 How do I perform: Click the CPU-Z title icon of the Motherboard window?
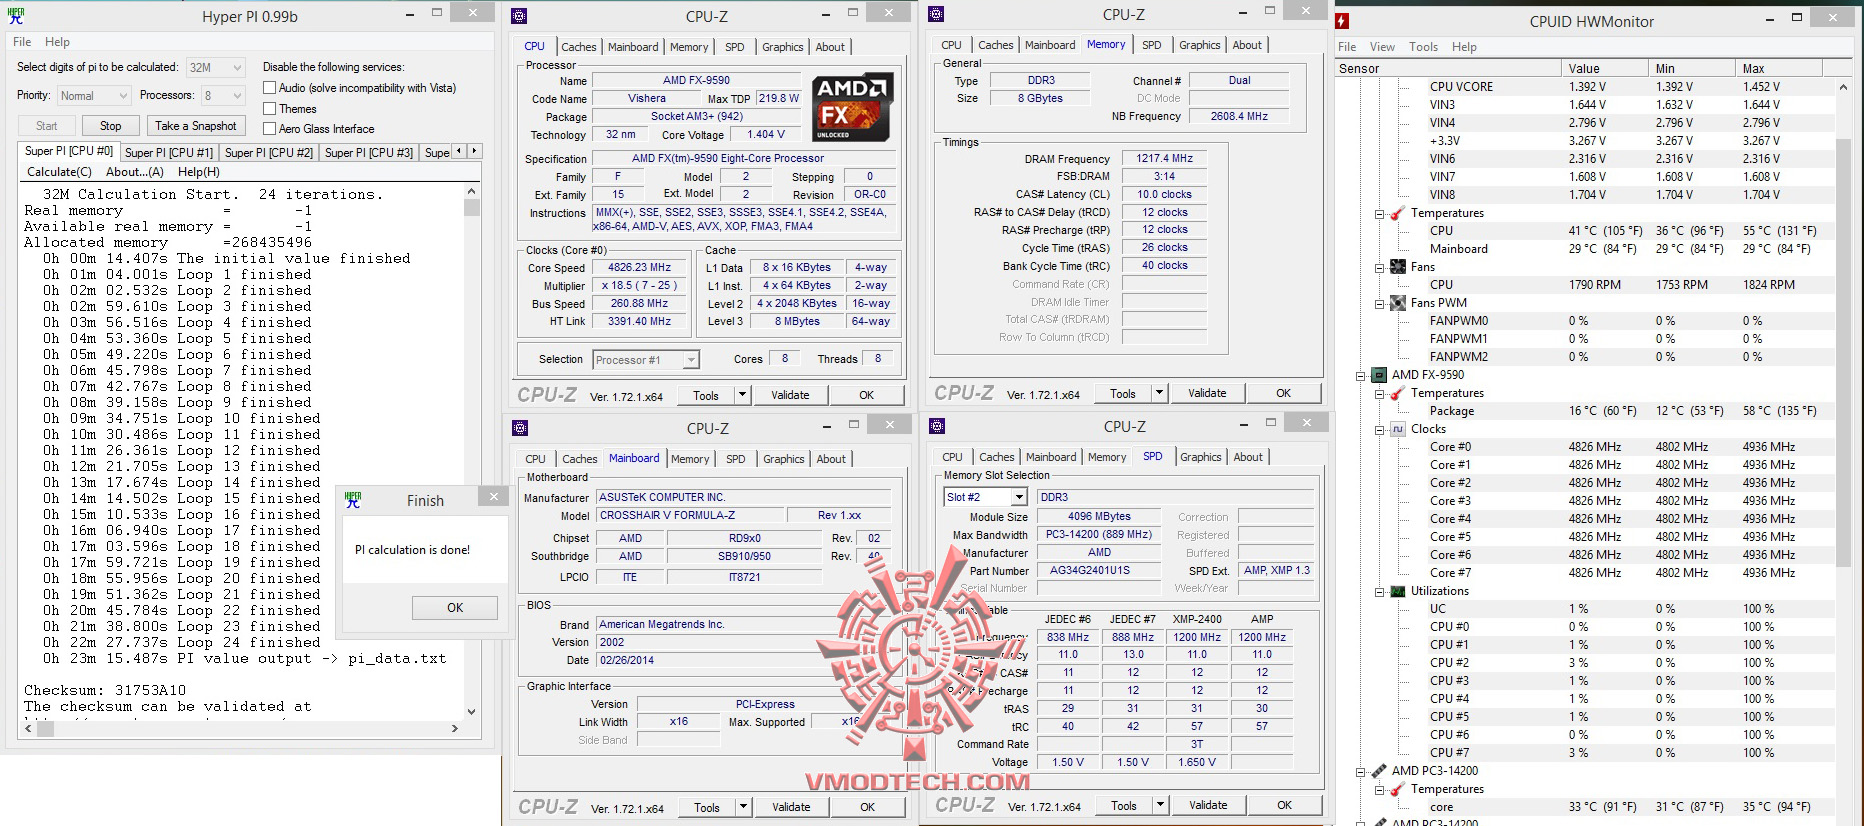point(520,428)
